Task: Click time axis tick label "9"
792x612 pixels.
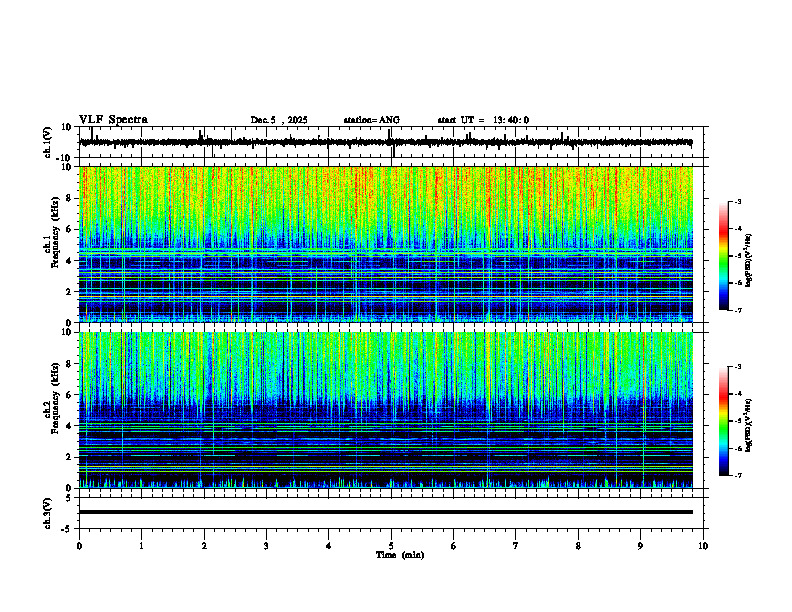Action: click(640, 546)
